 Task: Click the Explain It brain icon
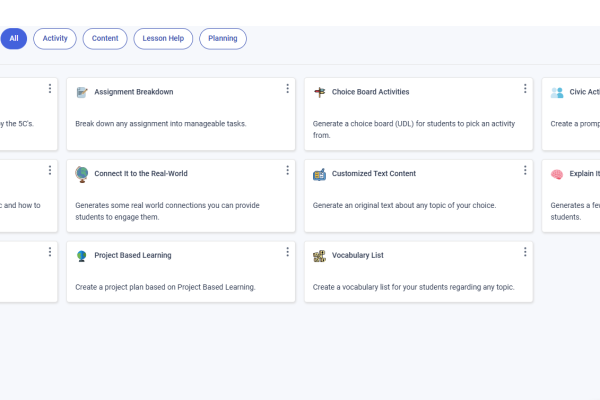(557, 175)
